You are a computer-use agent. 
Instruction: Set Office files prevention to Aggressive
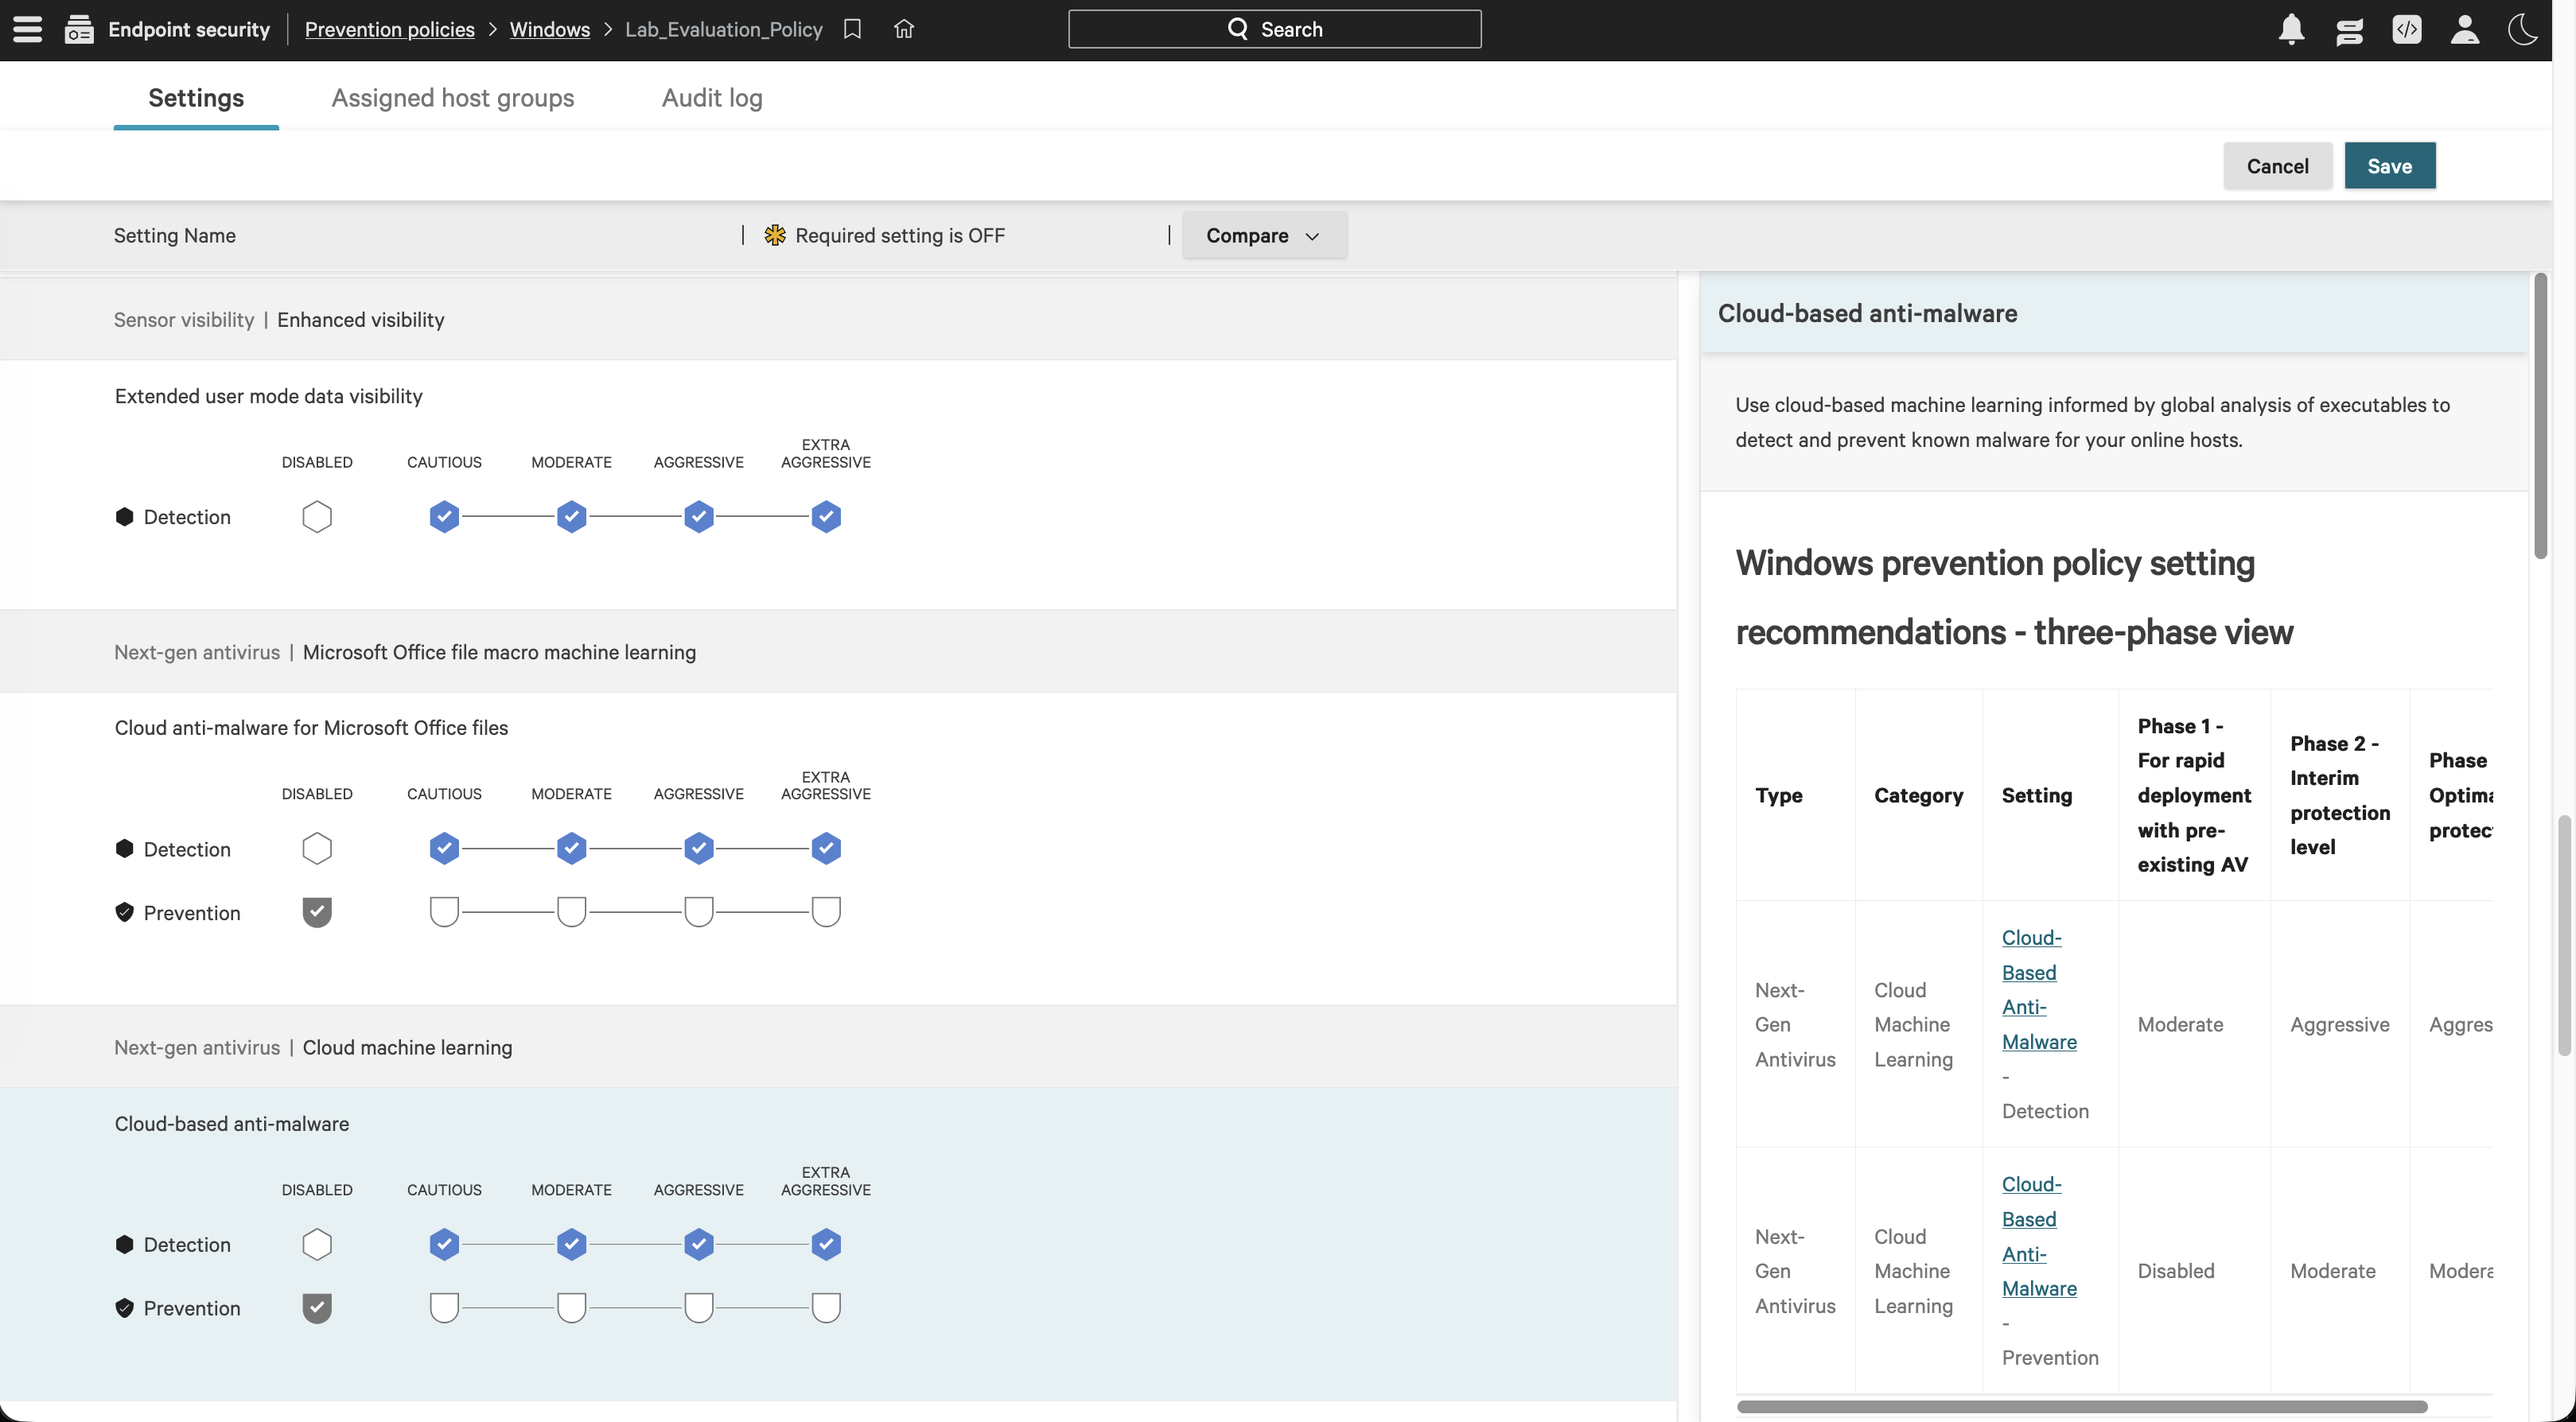(x=699, y=912)
